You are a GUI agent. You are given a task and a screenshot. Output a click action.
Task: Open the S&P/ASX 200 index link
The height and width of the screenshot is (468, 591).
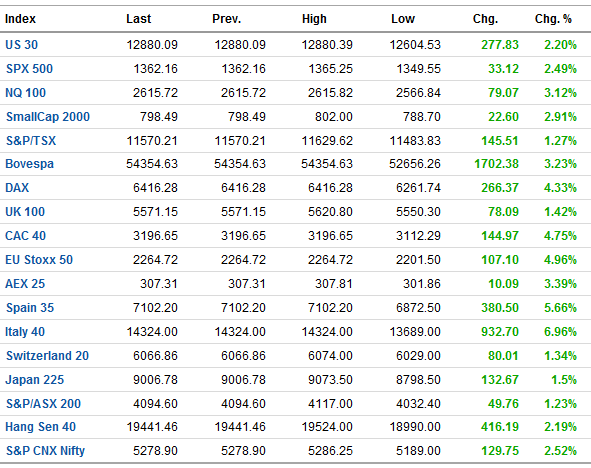tap(43, 404)
